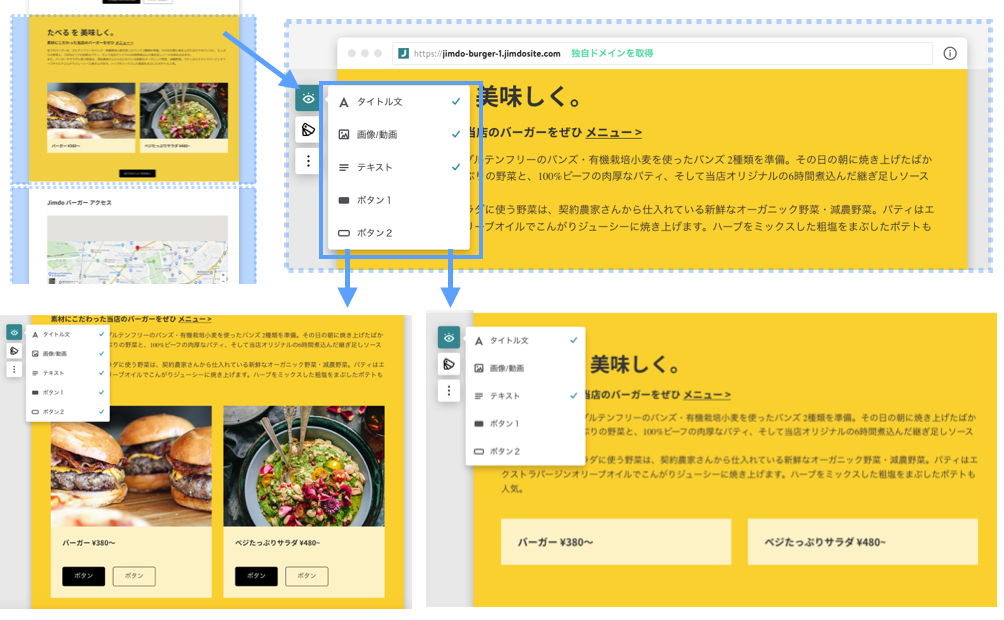
Task: Click the paintbrush icon in the bottom-right panel
Action: pos(448,365)
